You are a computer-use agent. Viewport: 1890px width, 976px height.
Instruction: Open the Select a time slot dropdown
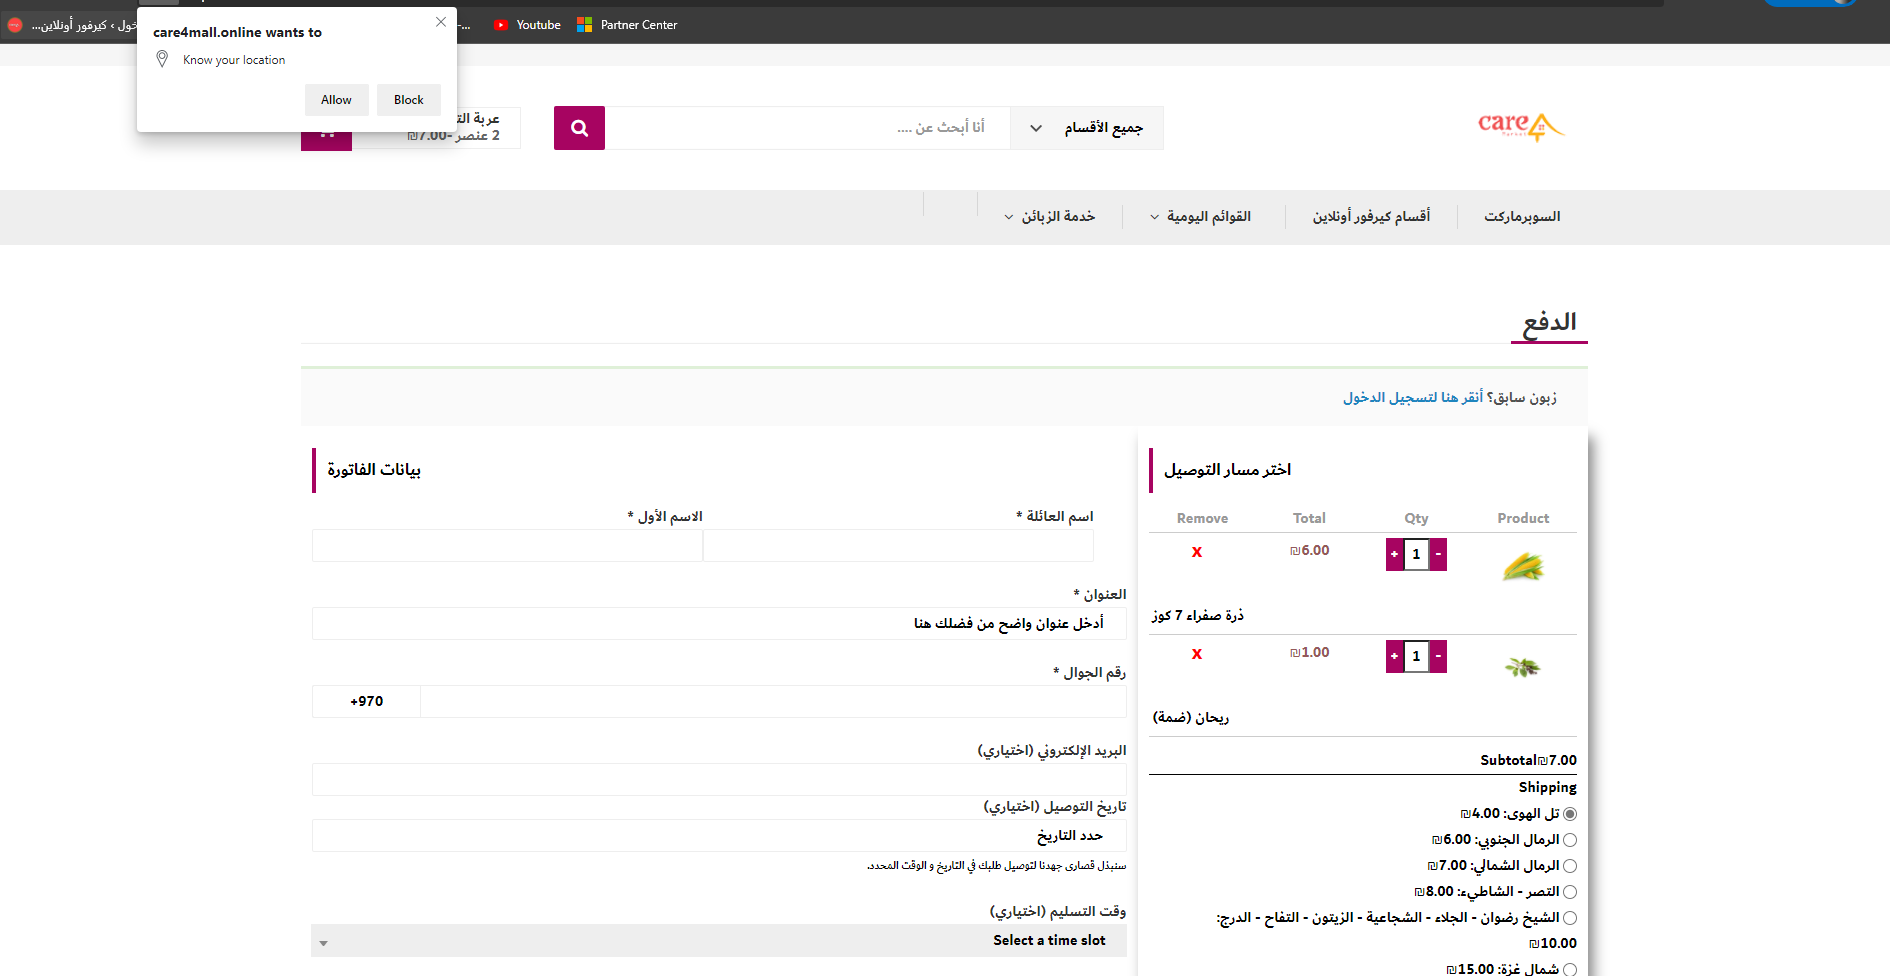719,941
